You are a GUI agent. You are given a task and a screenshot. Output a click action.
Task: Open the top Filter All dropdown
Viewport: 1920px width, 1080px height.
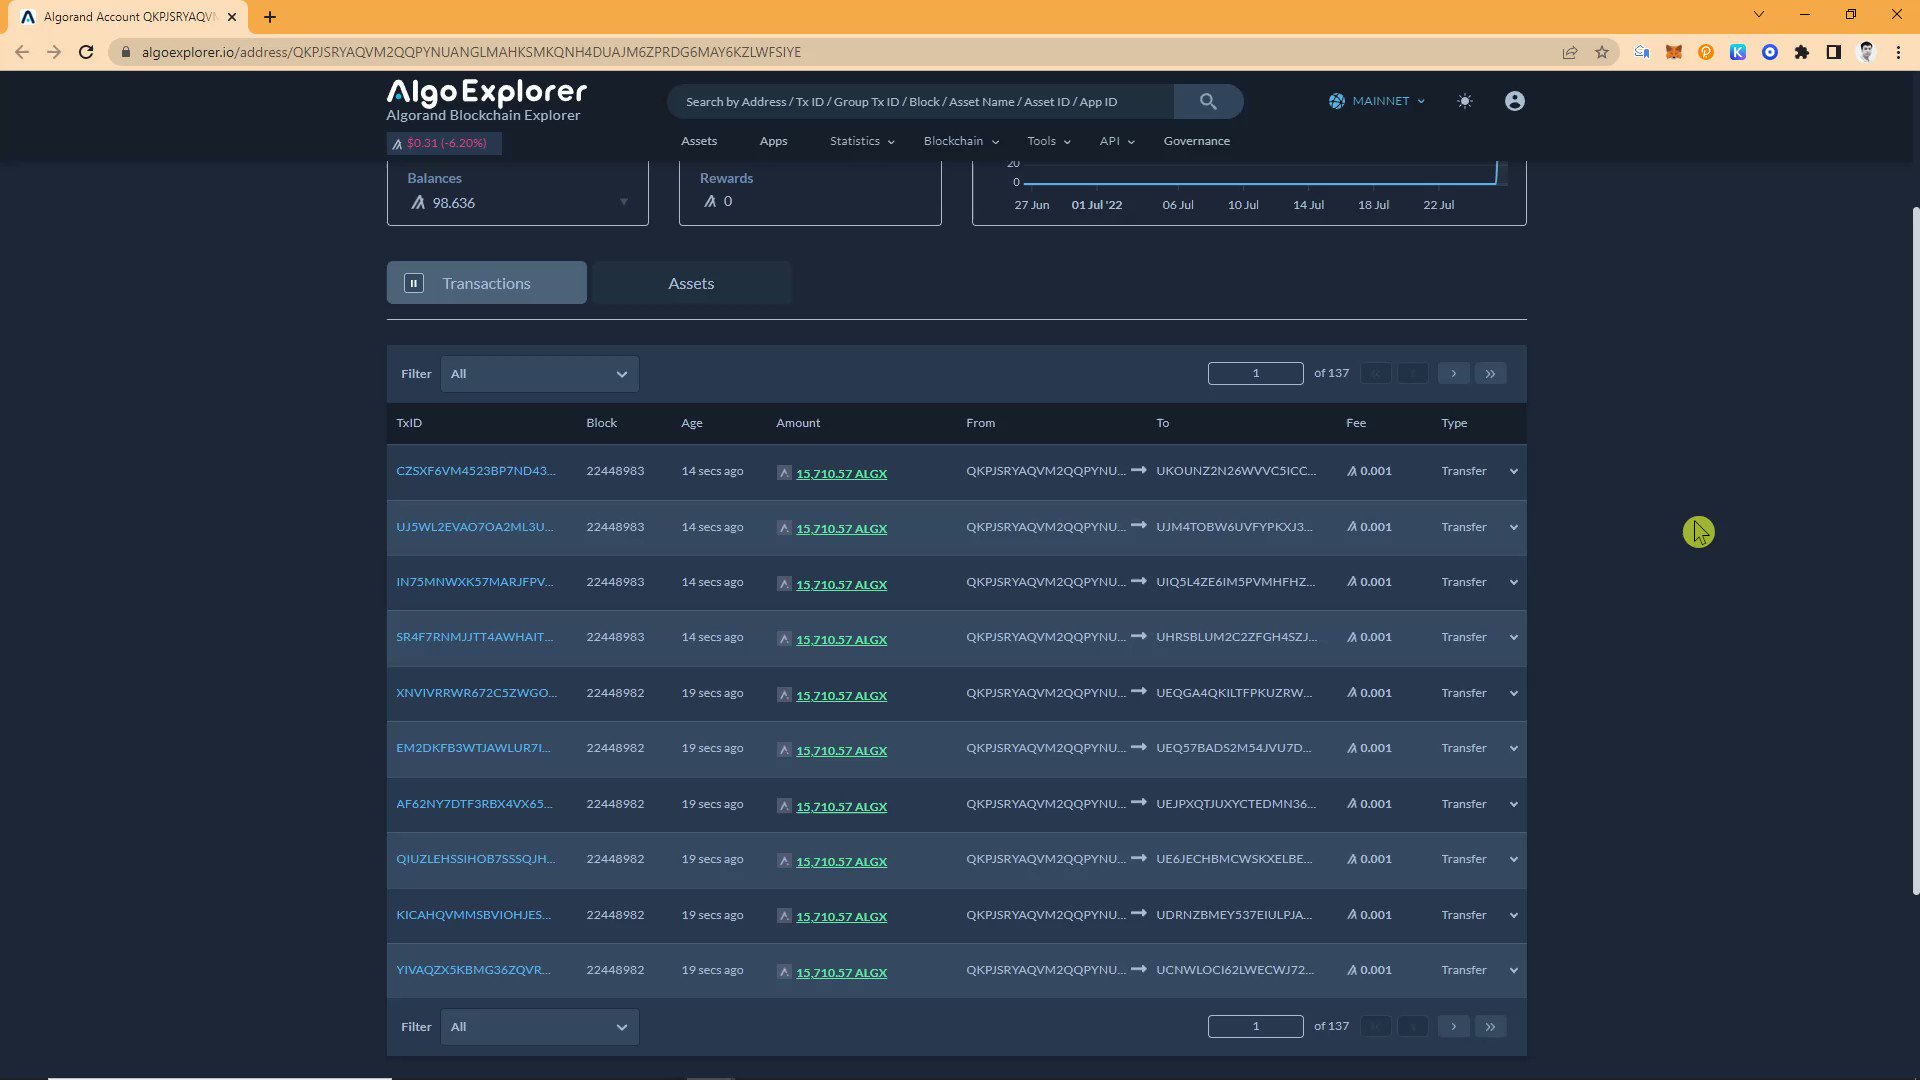pos(539,374)
